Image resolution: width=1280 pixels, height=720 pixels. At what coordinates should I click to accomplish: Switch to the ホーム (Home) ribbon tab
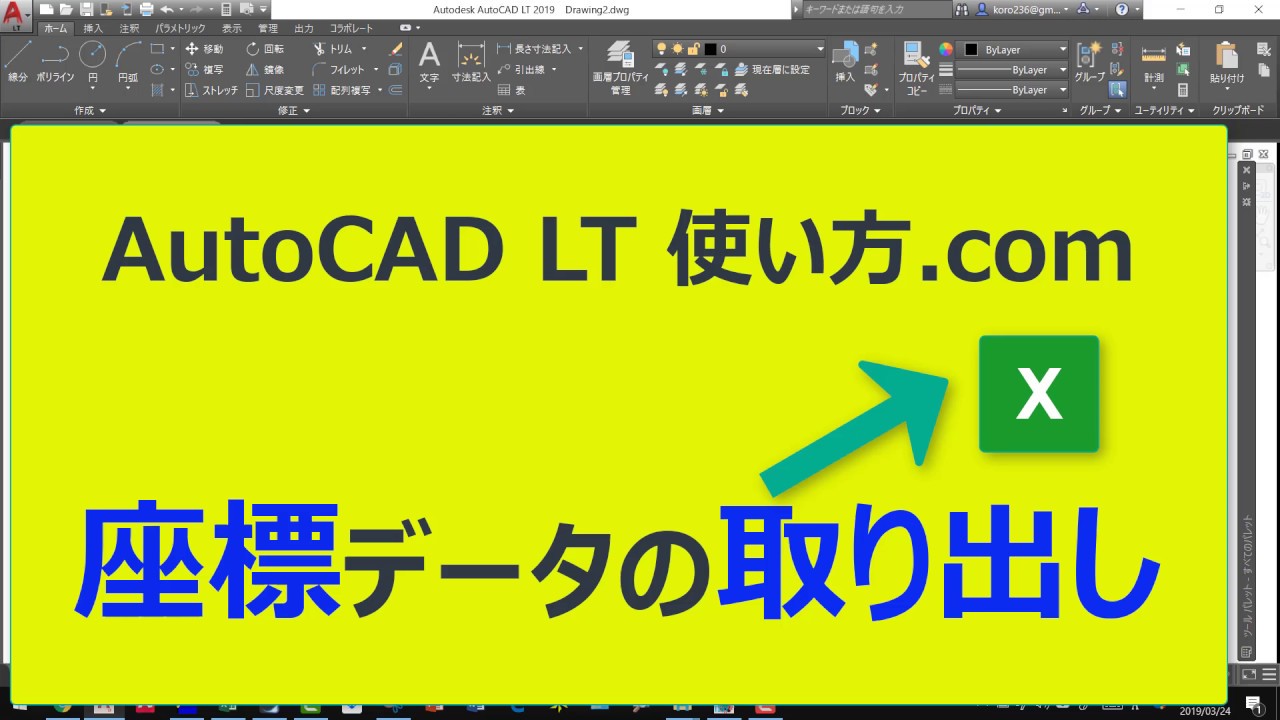[56, 29]
